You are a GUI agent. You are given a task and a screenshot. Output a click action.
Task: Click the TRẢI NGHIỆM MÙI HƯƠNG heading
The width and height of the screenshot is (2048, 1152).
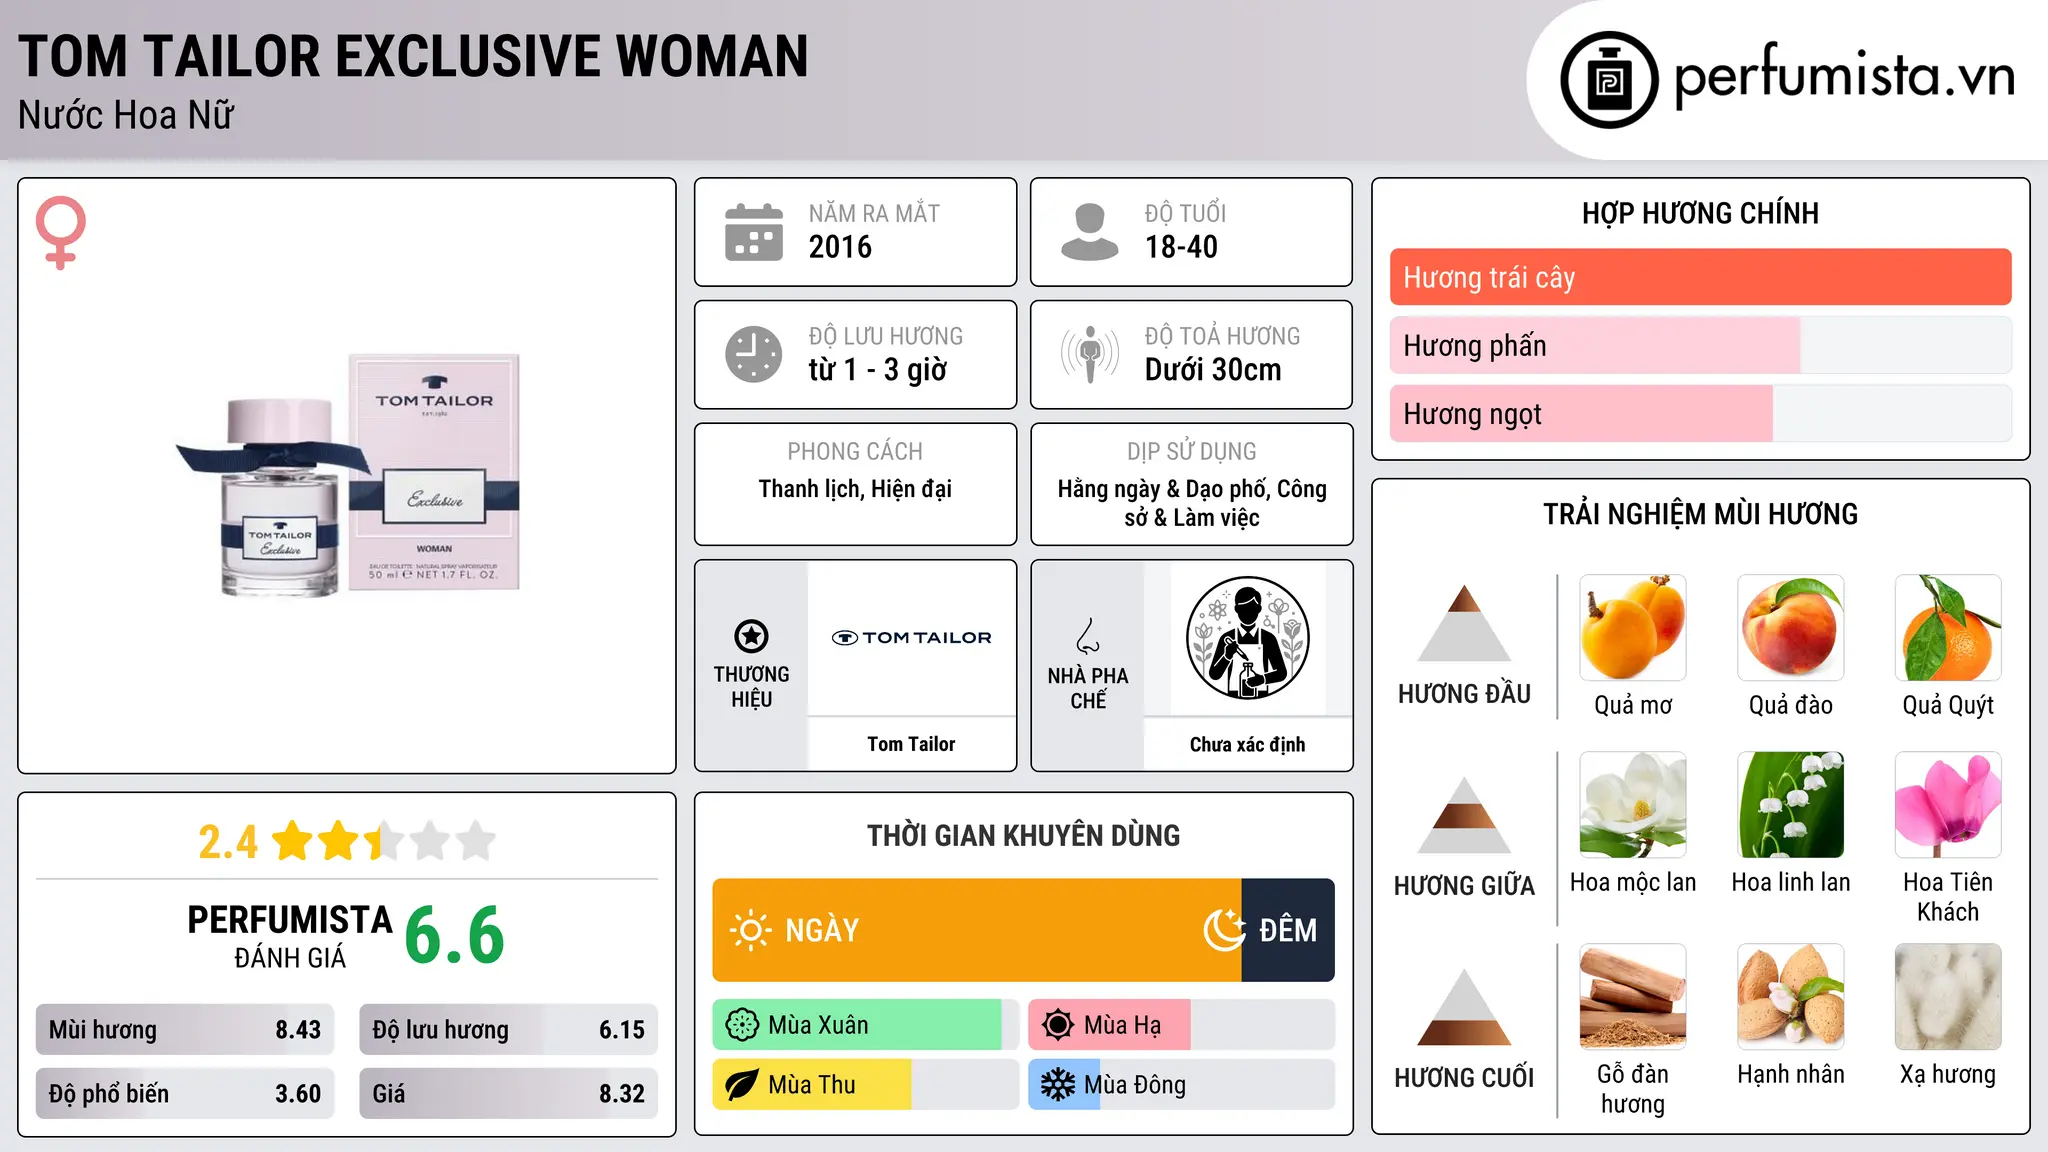click(1700, 514)
